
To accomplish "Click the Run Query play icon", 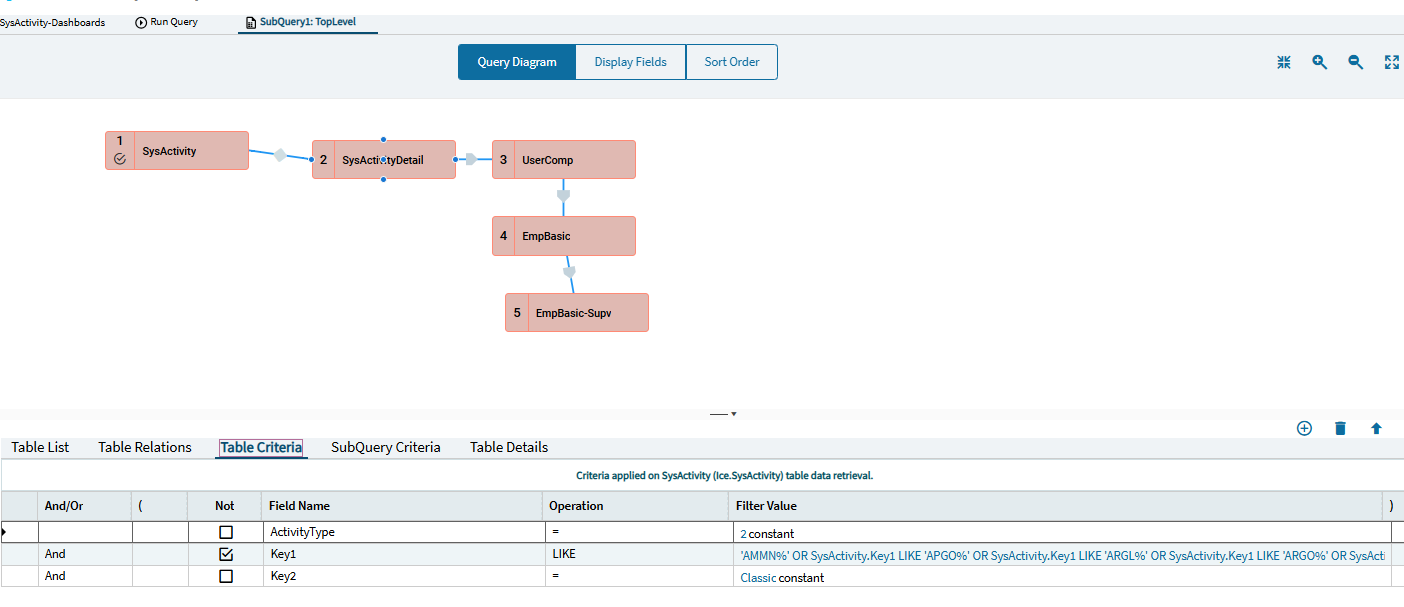I will click(141, 22).
